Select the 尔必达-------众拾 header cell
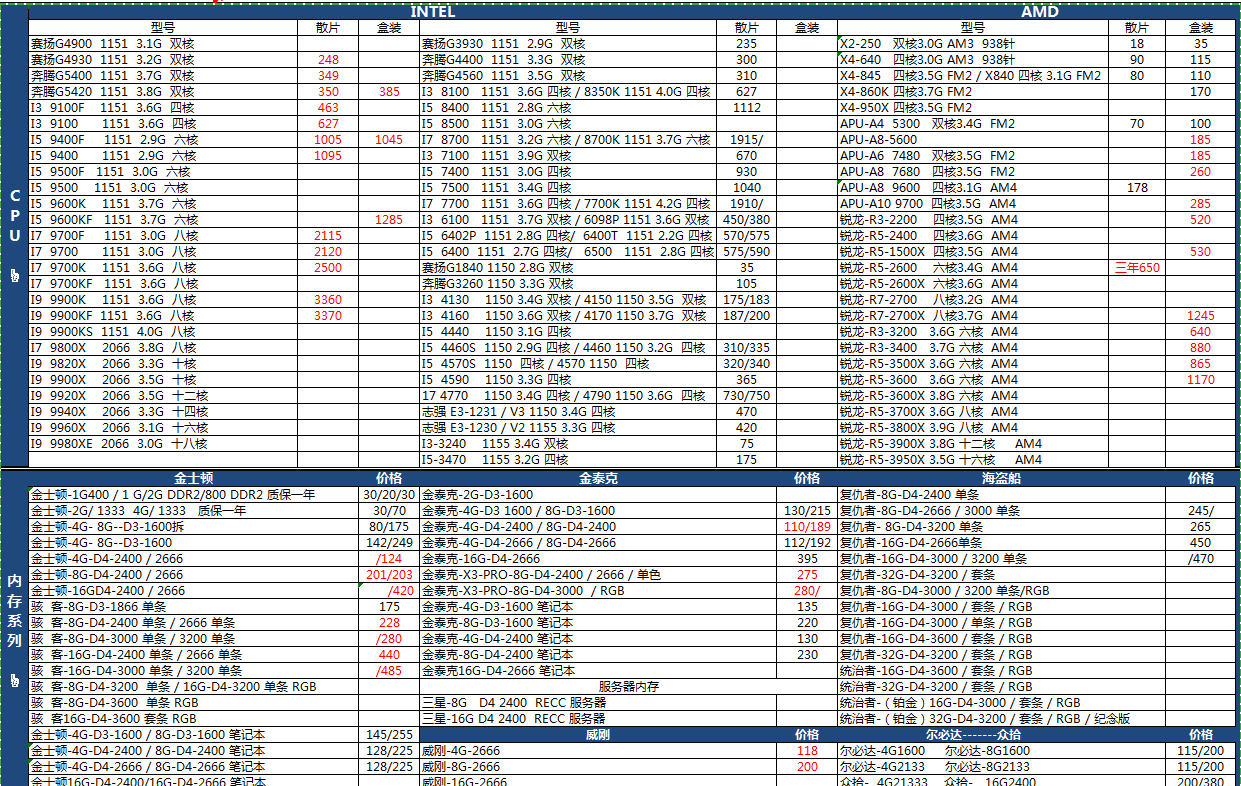Viewport: 1241px width, 786px height. coord(1000,734)
